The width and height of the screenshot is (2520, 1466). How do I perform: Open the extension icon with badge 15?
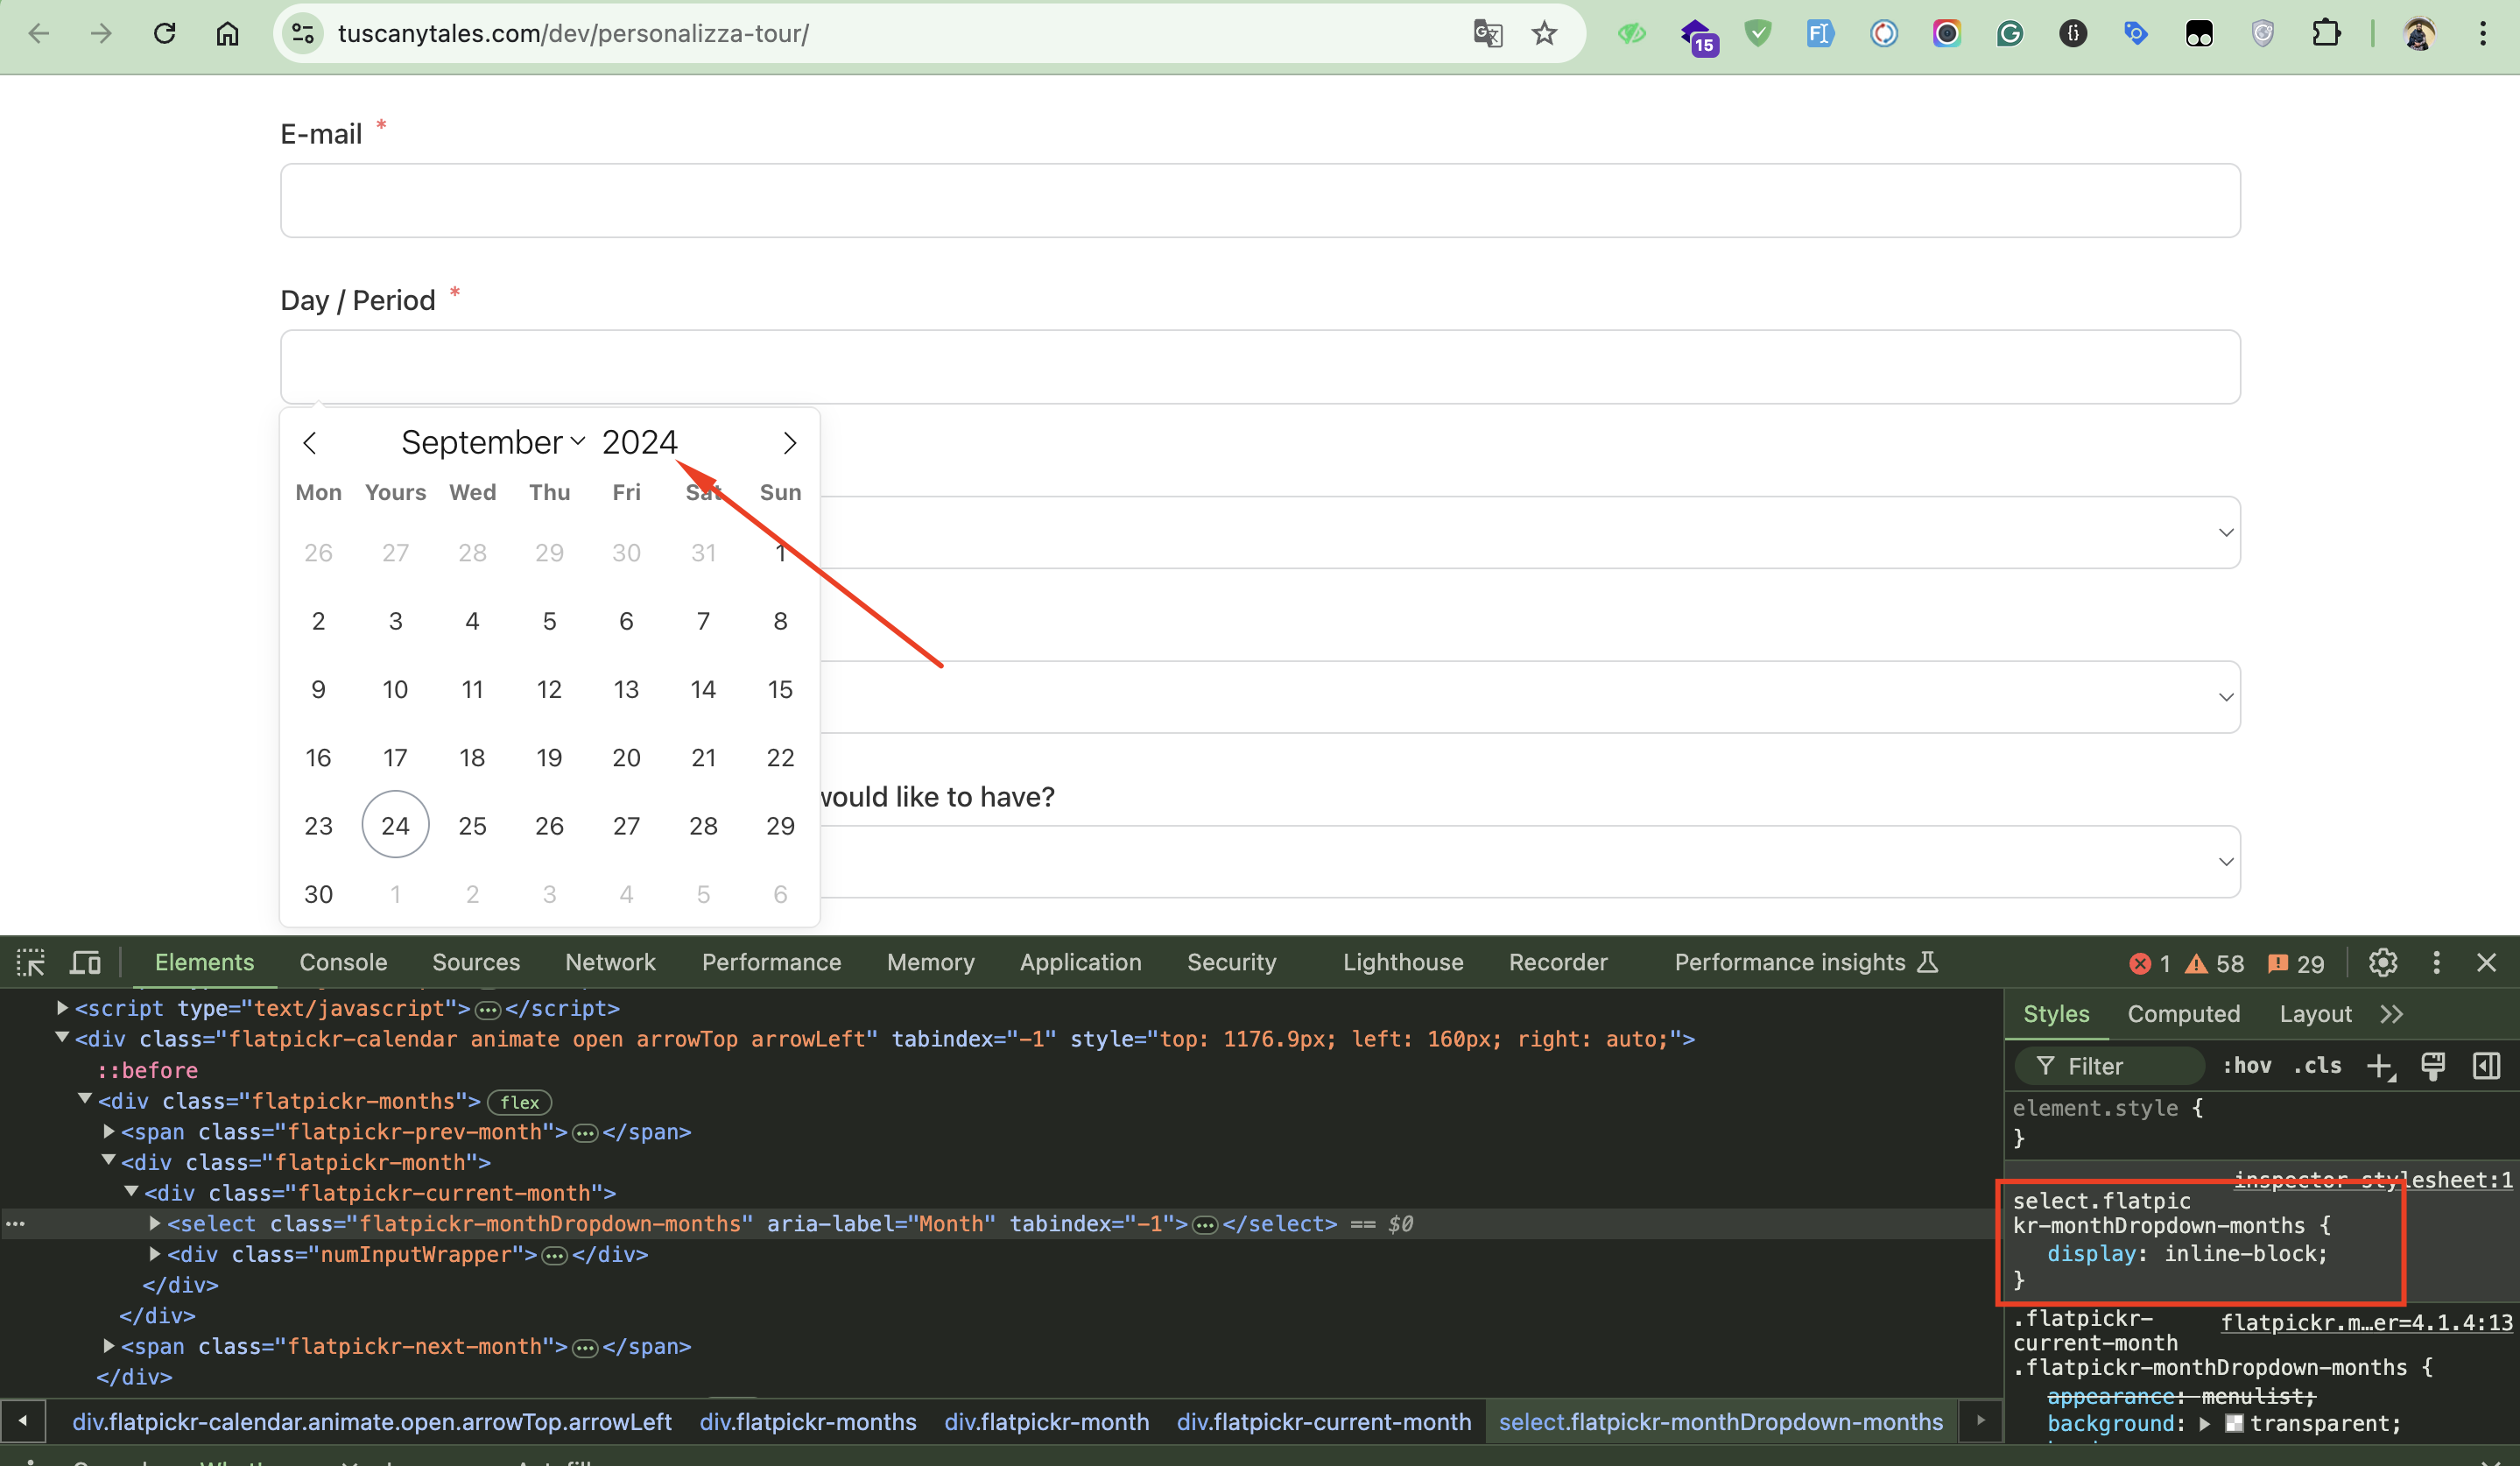pos(1699,36)
